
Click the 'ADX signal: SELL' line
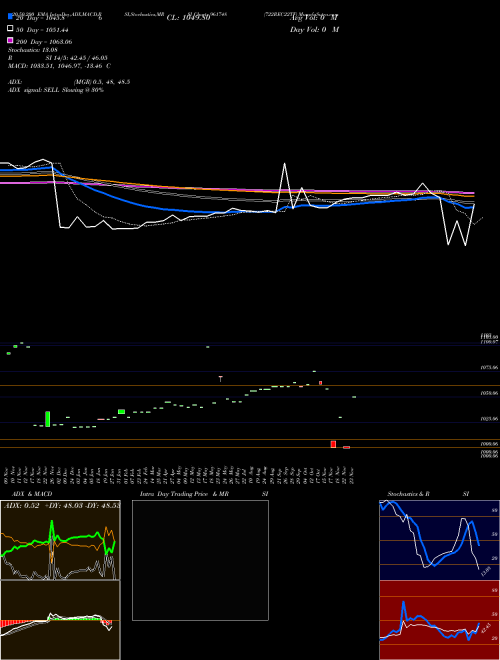56,90
